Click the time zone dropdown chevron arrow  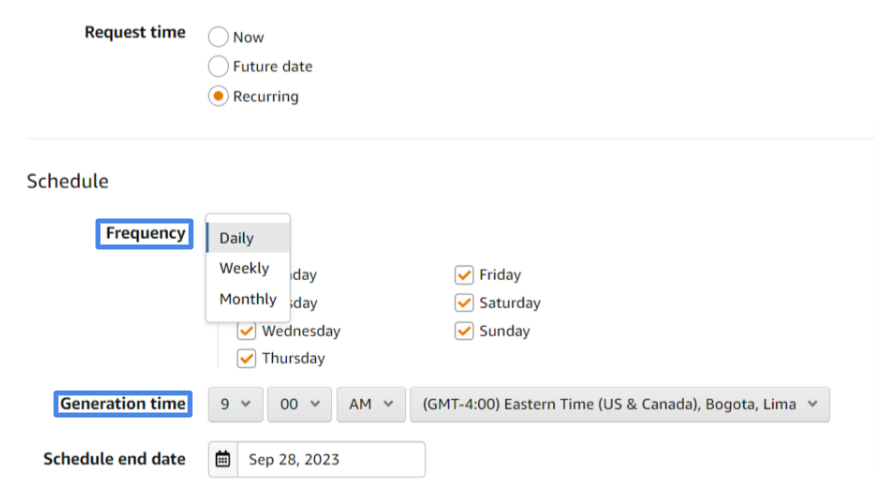point(812,404)
